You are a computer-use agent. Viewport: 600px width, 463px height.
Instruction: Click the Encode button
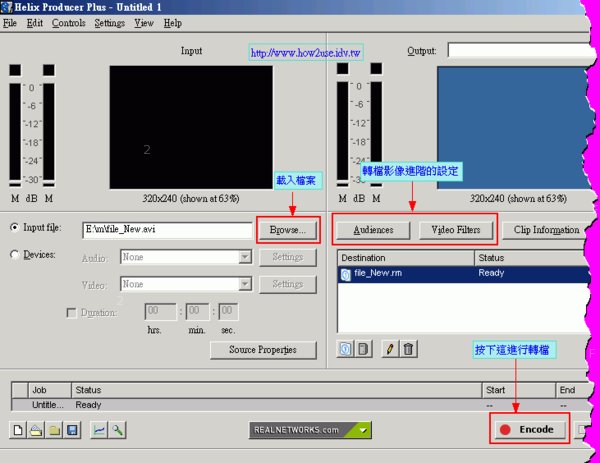pos(529,430)
